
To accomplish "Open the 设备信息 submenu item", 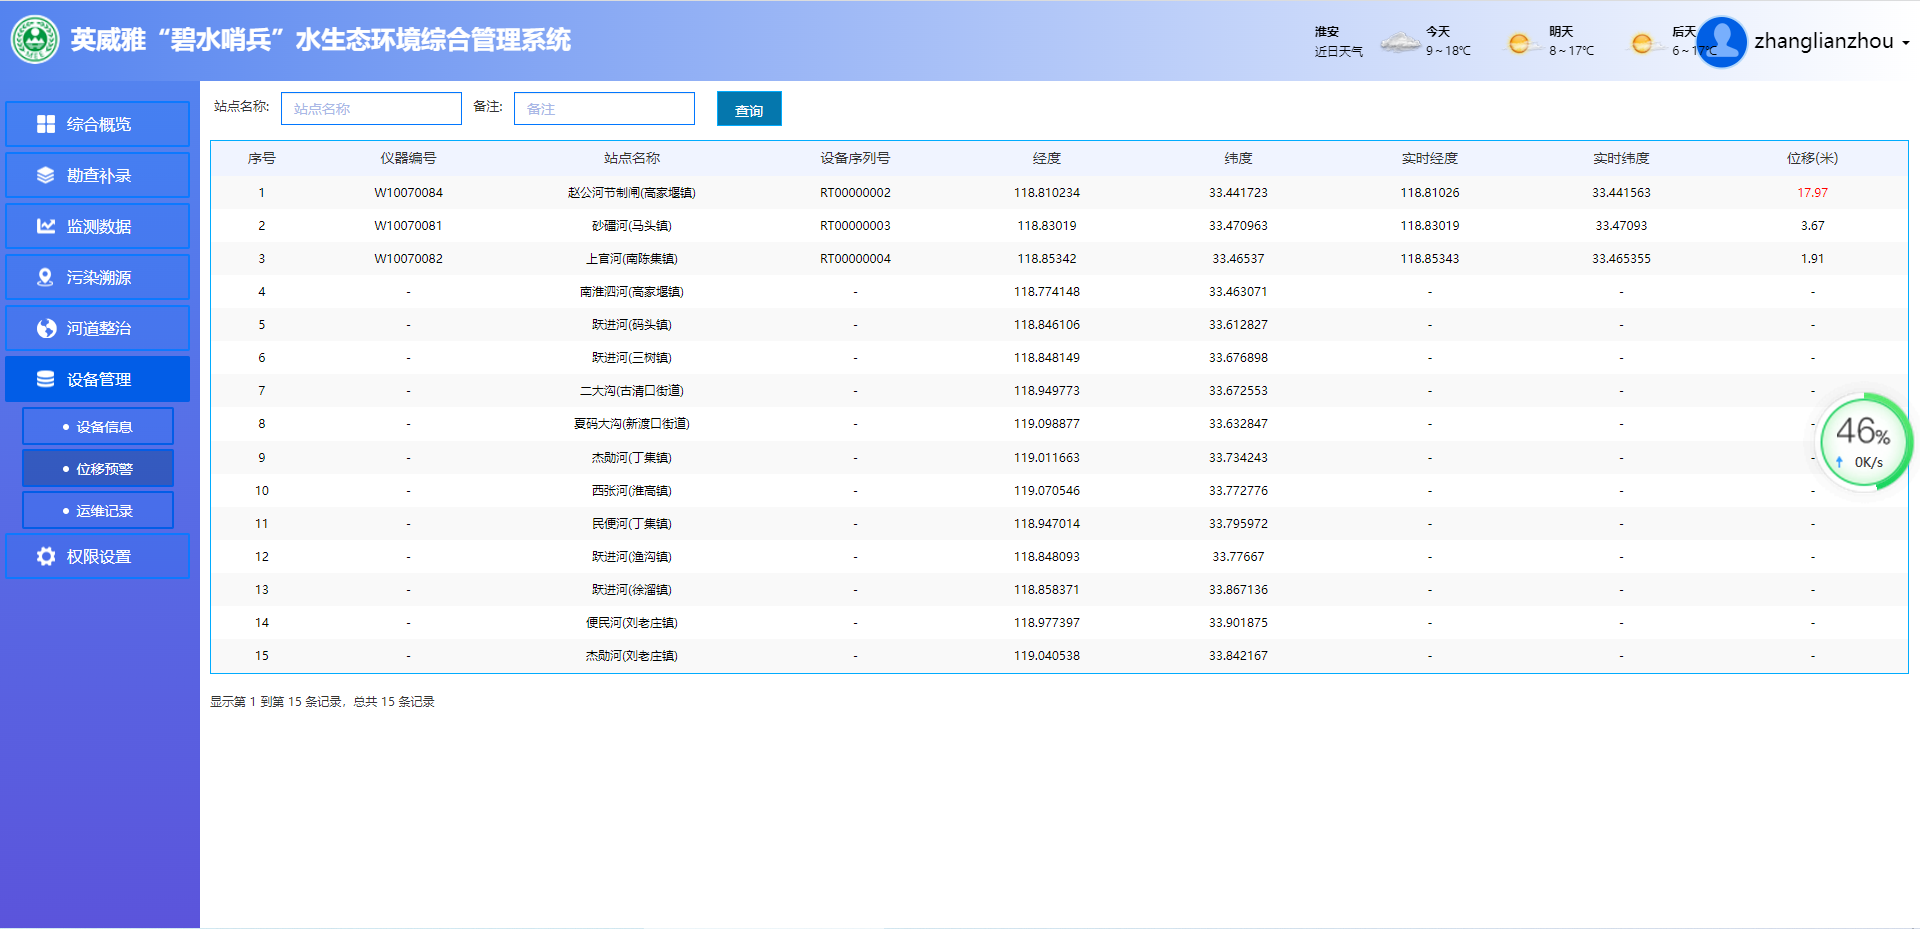I will coord(98,426).
